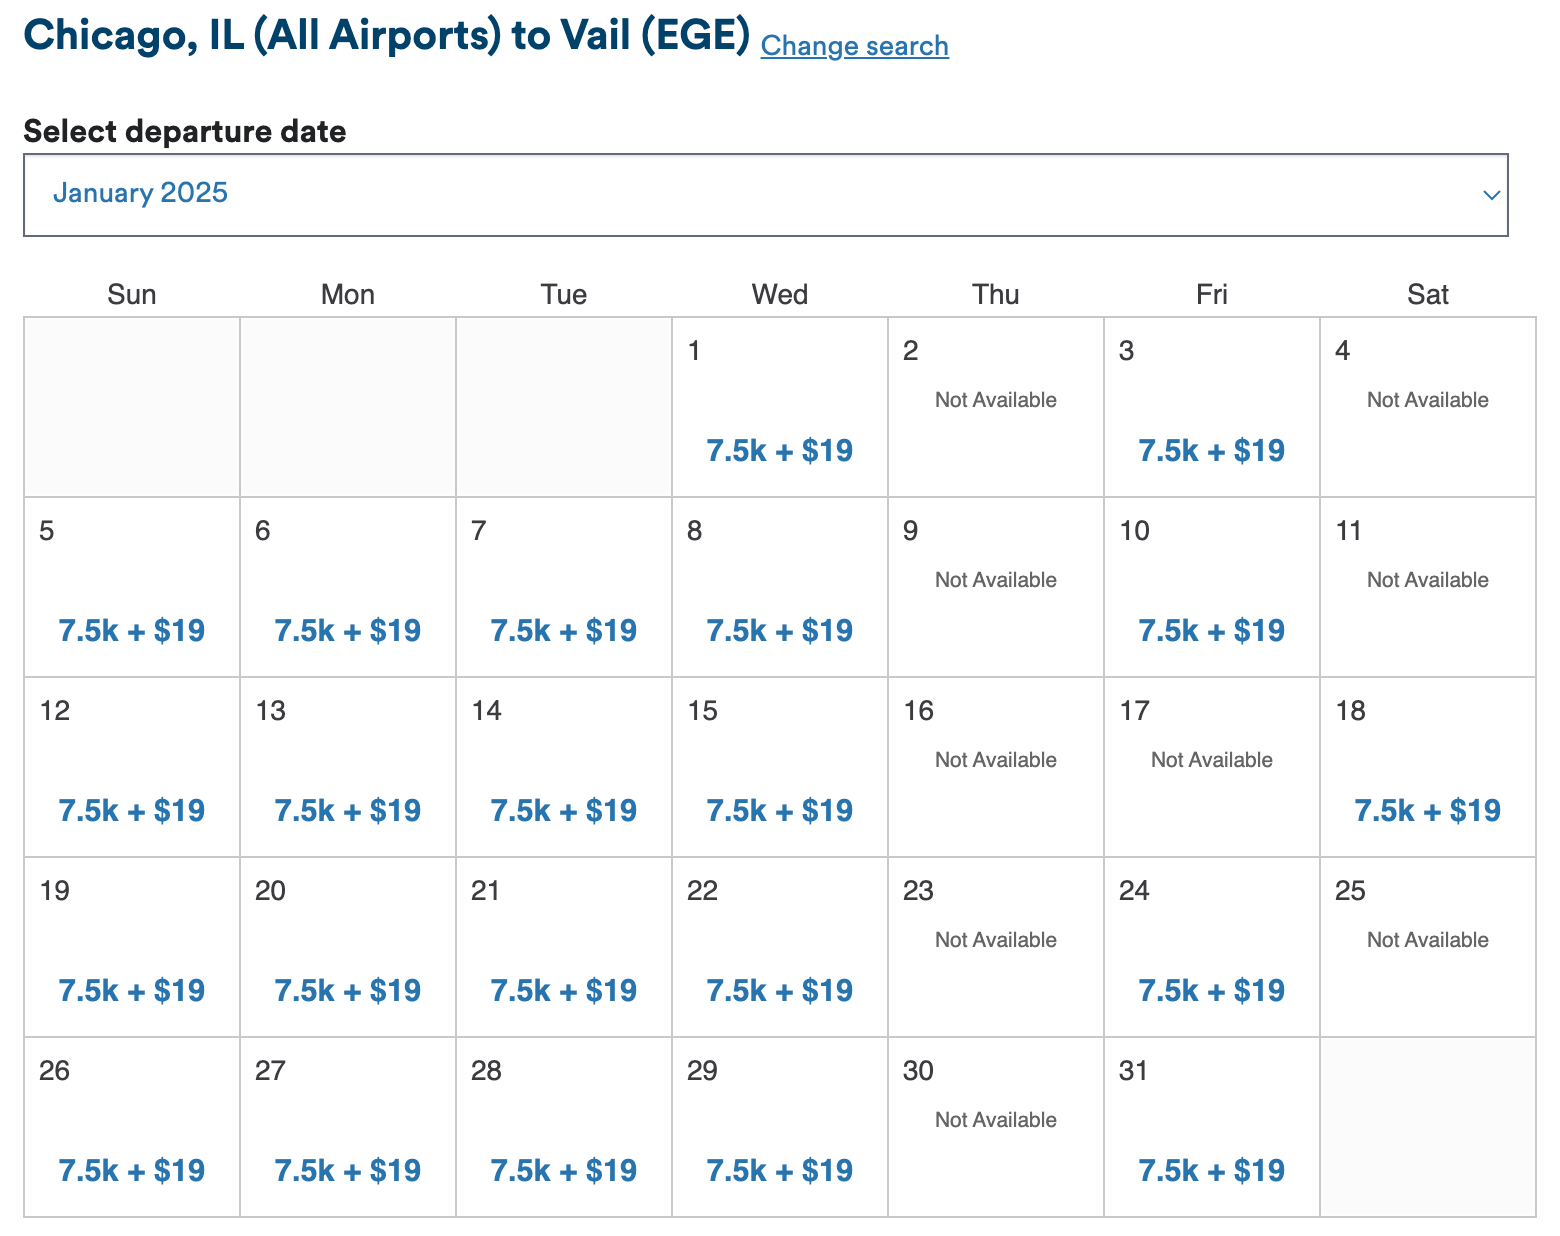Pick Tuesday January 28 fare

point(563,1171)
